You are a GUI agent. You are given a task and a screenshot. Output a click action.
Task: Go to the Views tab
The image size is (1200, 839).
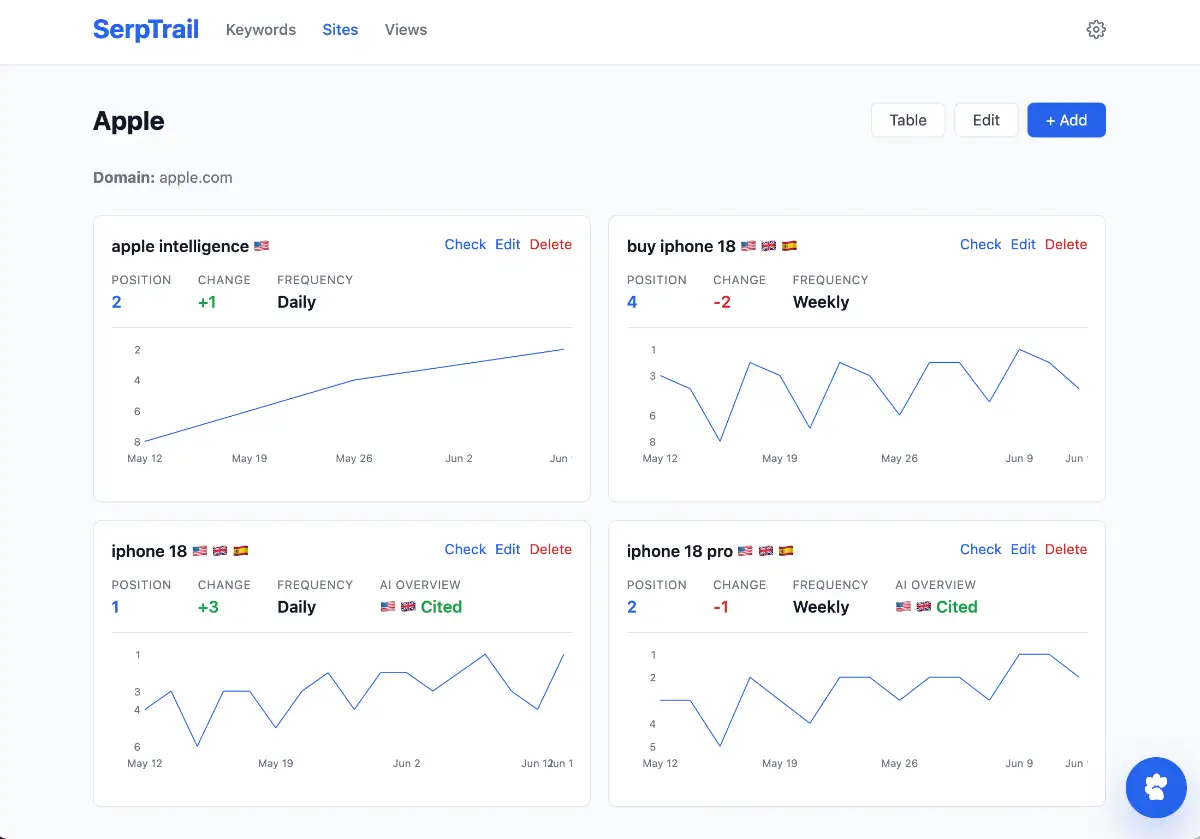coord(406,30)
